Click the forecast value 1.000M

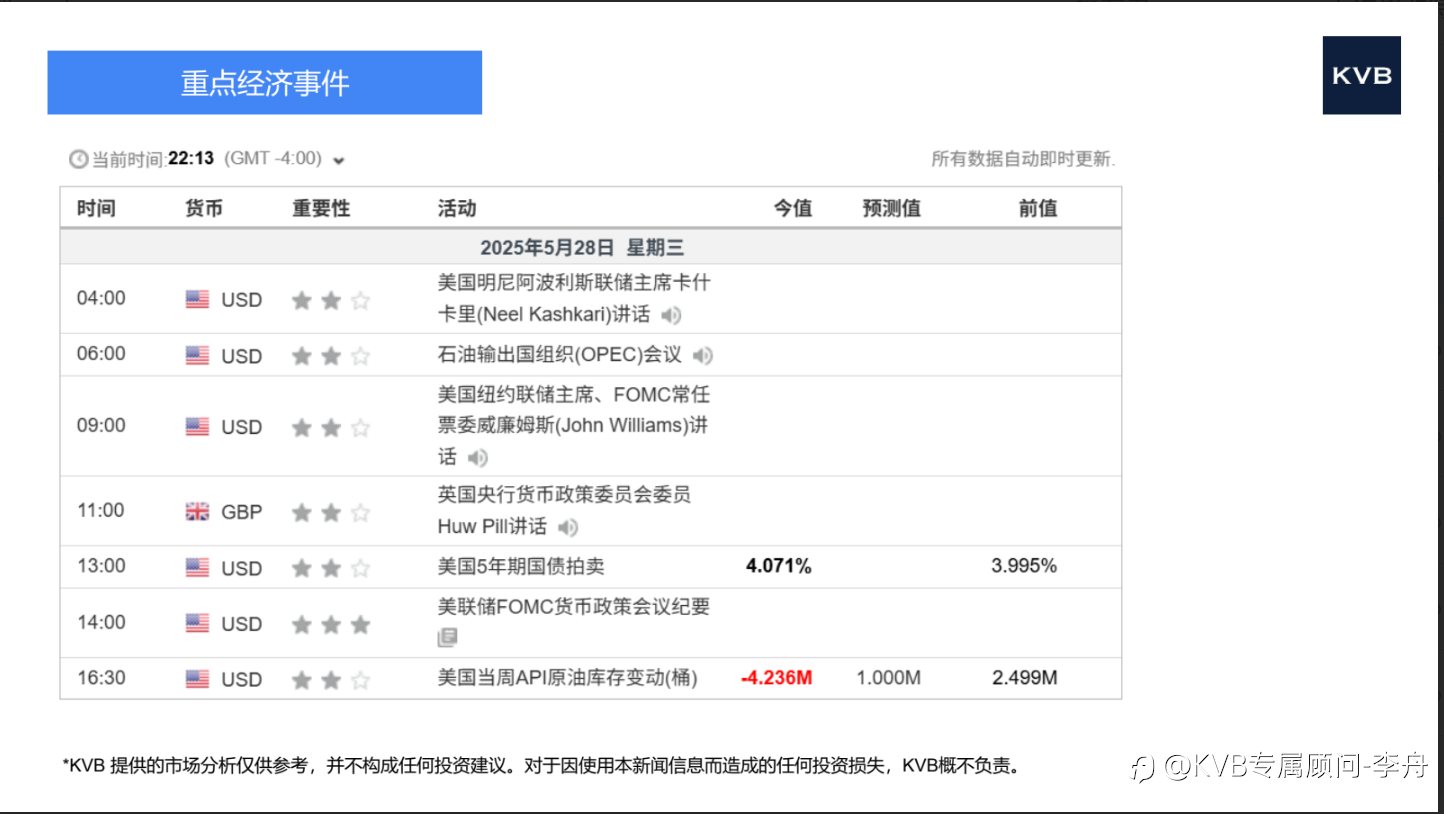889,678
